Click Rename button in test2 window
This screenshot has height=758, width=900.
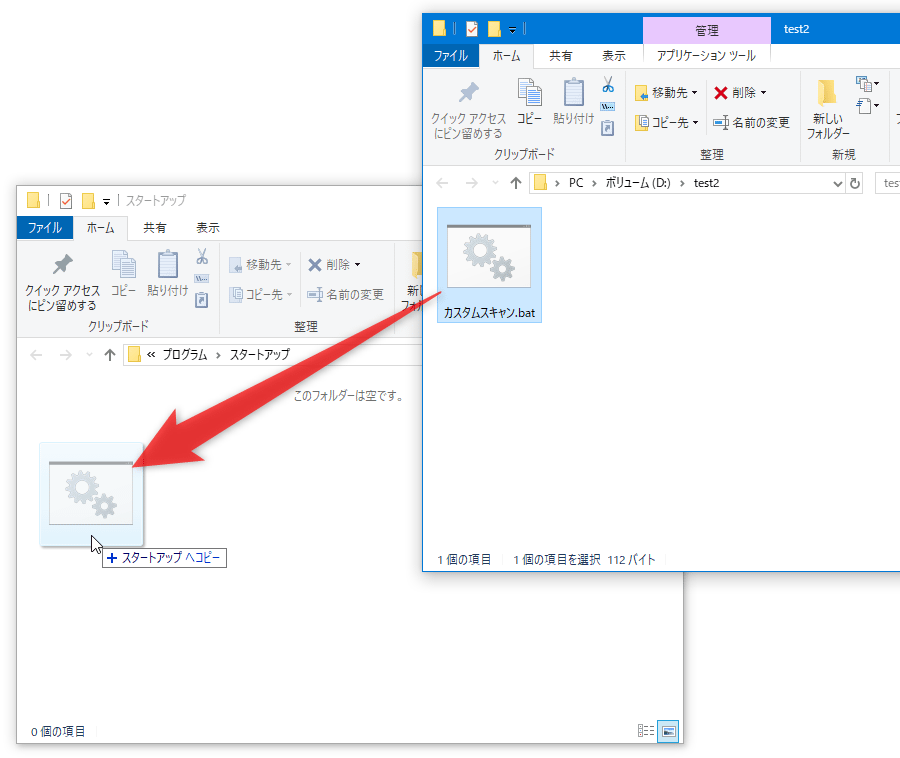click(751, 122)
